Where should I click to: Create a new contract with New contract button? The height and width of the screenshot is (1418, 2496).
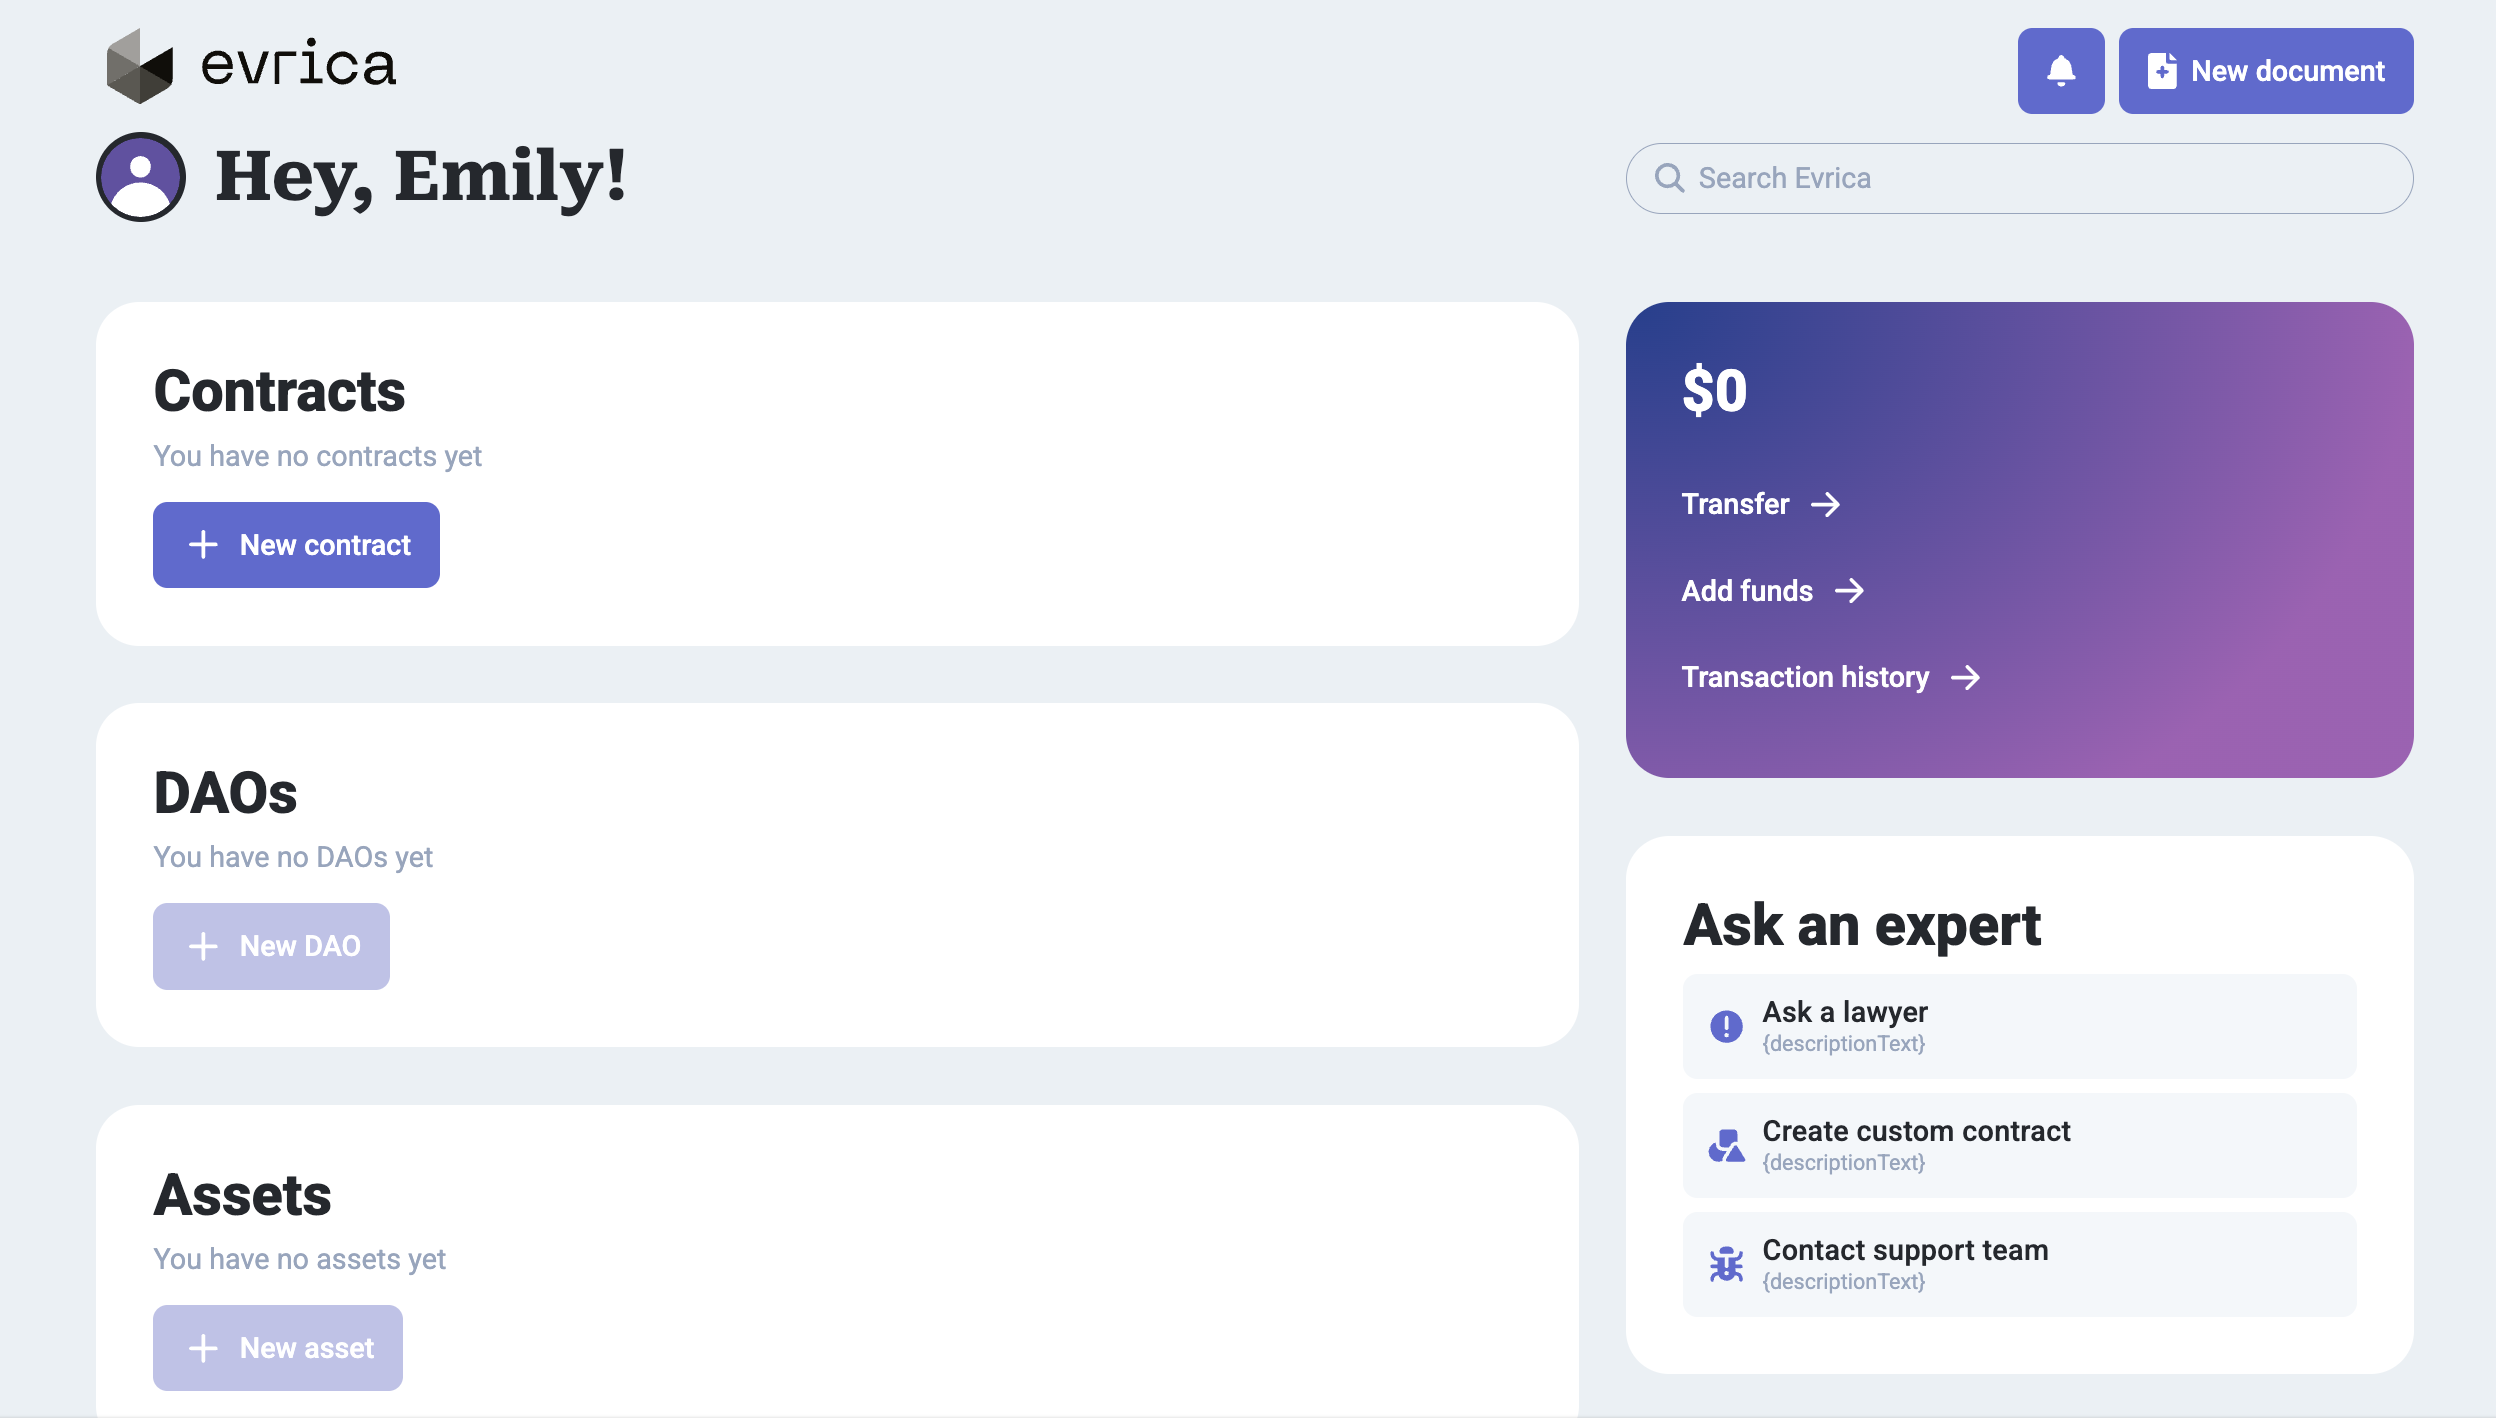(296, 545)
